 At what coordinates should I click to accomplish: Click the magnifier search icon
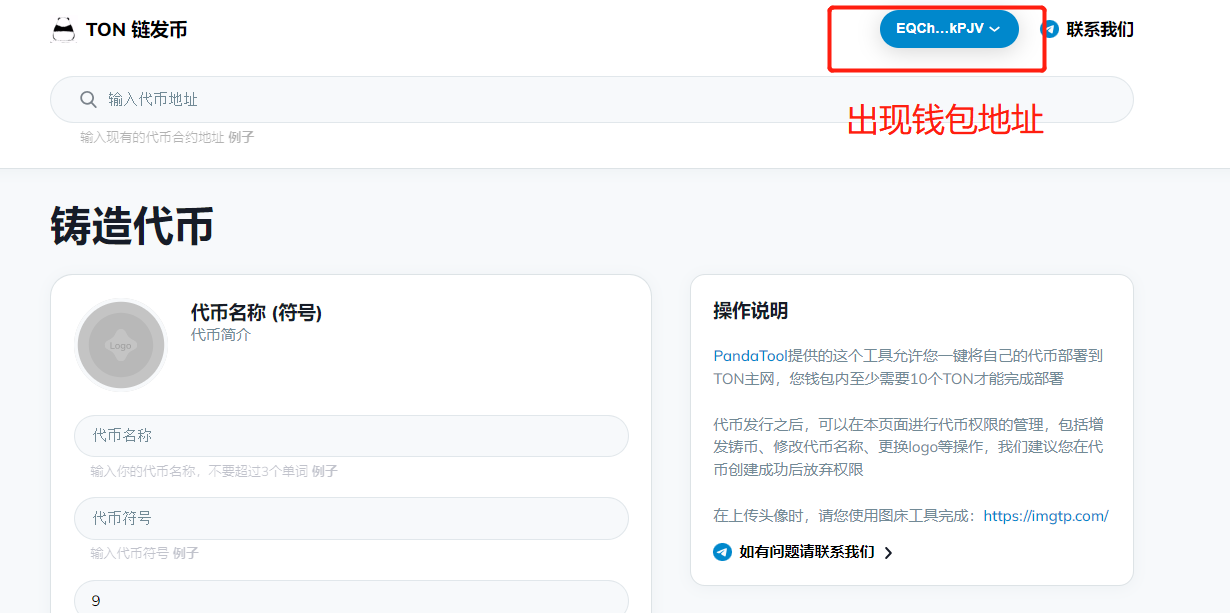pos(88,100)
